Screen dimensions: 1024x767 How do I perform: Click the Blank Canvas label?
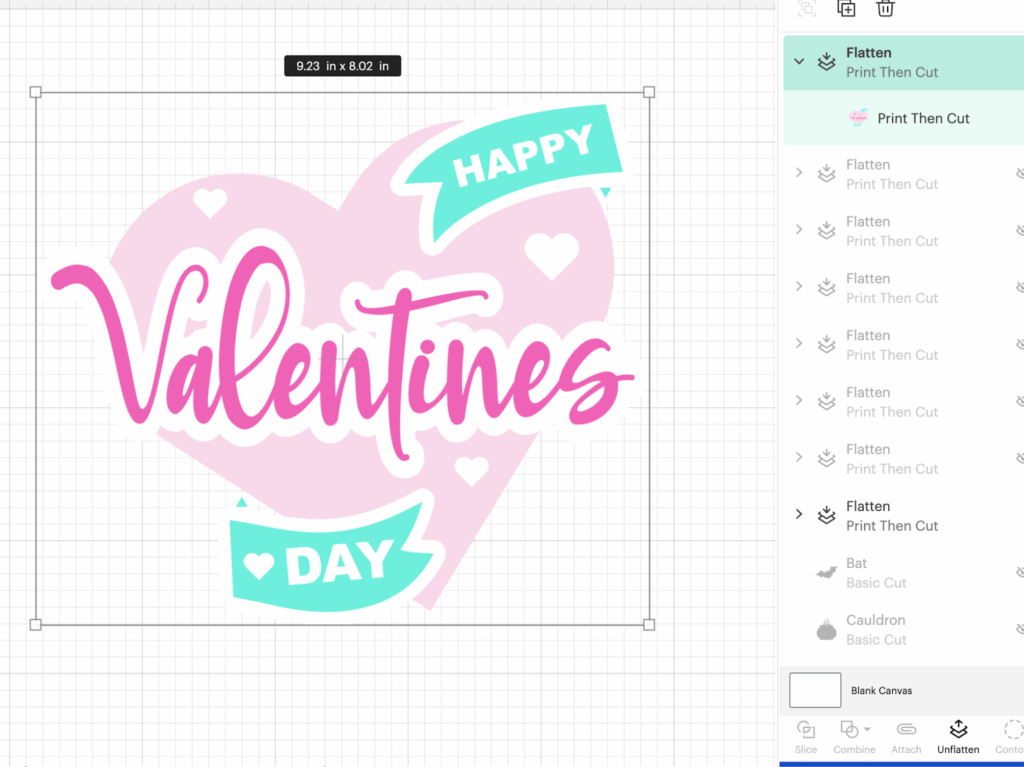881,691
